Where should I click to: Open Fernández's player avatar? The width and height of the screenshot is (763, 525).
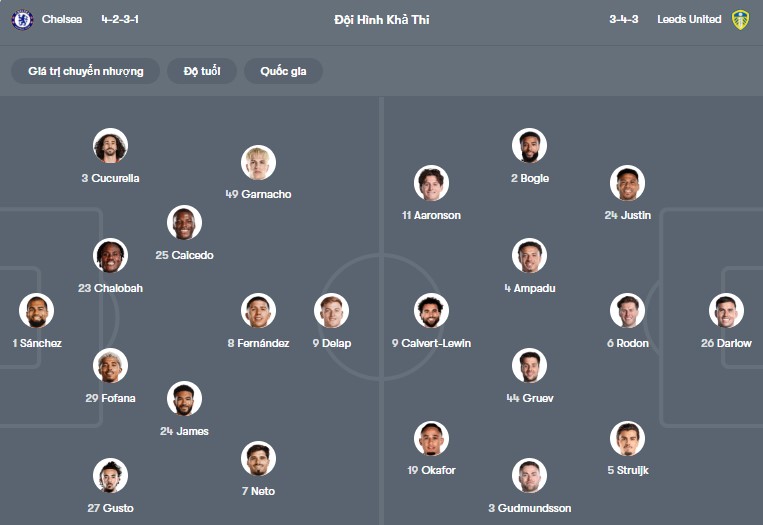pyautogui.click(x=258, y=311)
